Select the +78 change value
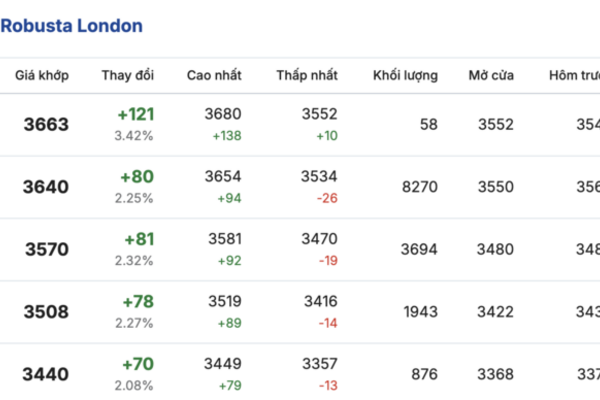This screenshot has height=400, width=600. (137, 302)
